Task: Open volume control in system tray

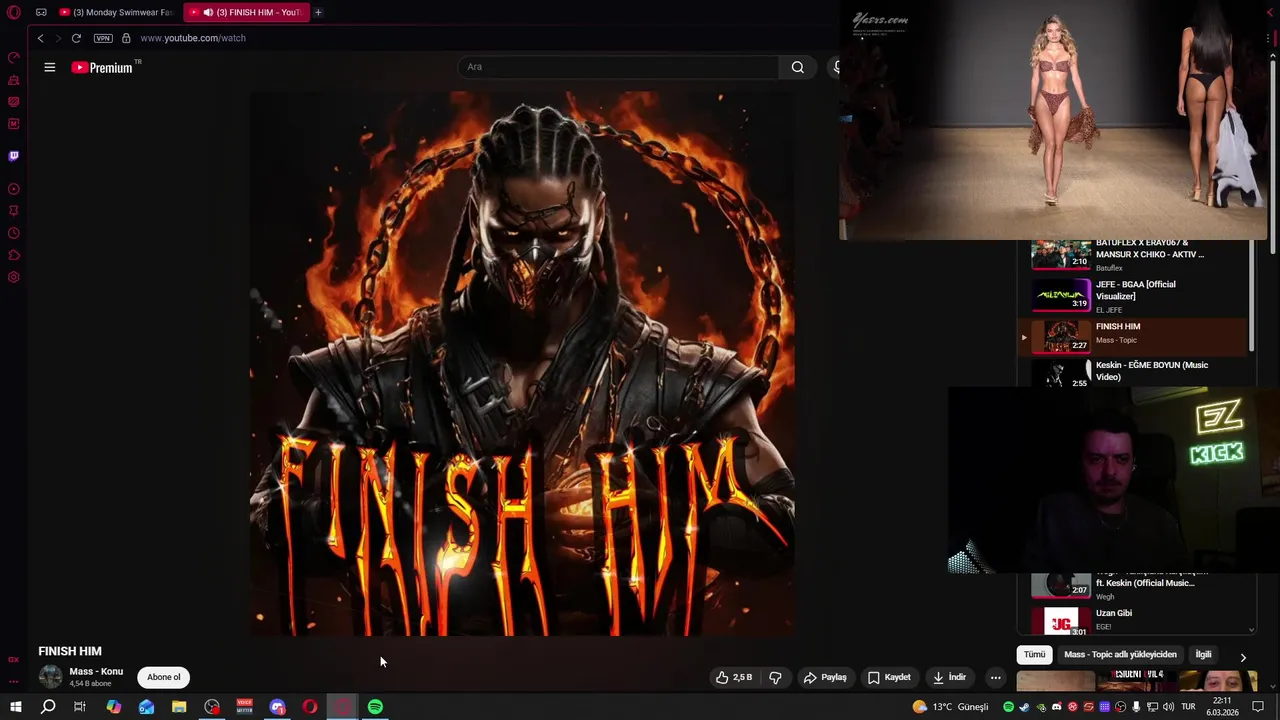Action: 1168,707
